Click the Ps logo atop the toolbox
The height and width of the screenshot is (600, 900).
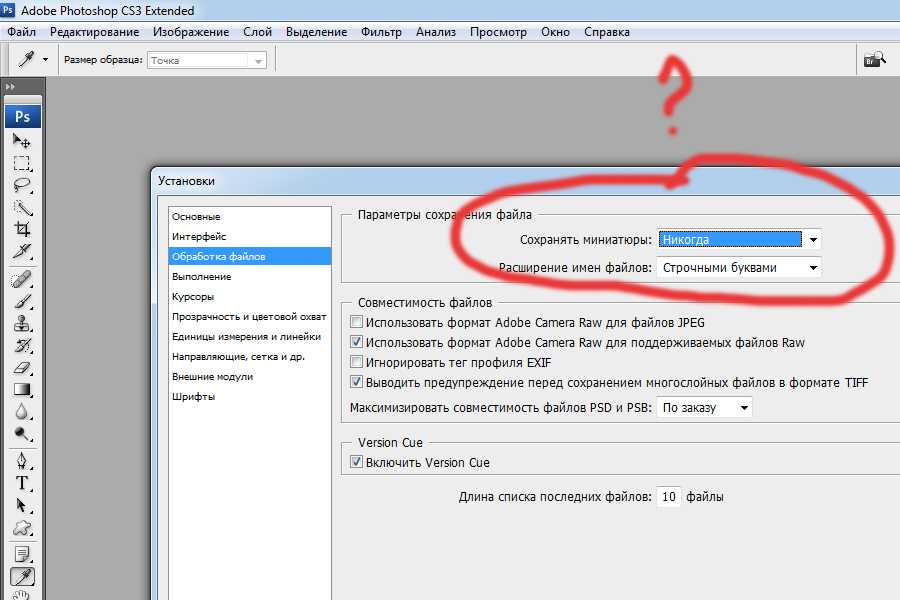[22, 117]
